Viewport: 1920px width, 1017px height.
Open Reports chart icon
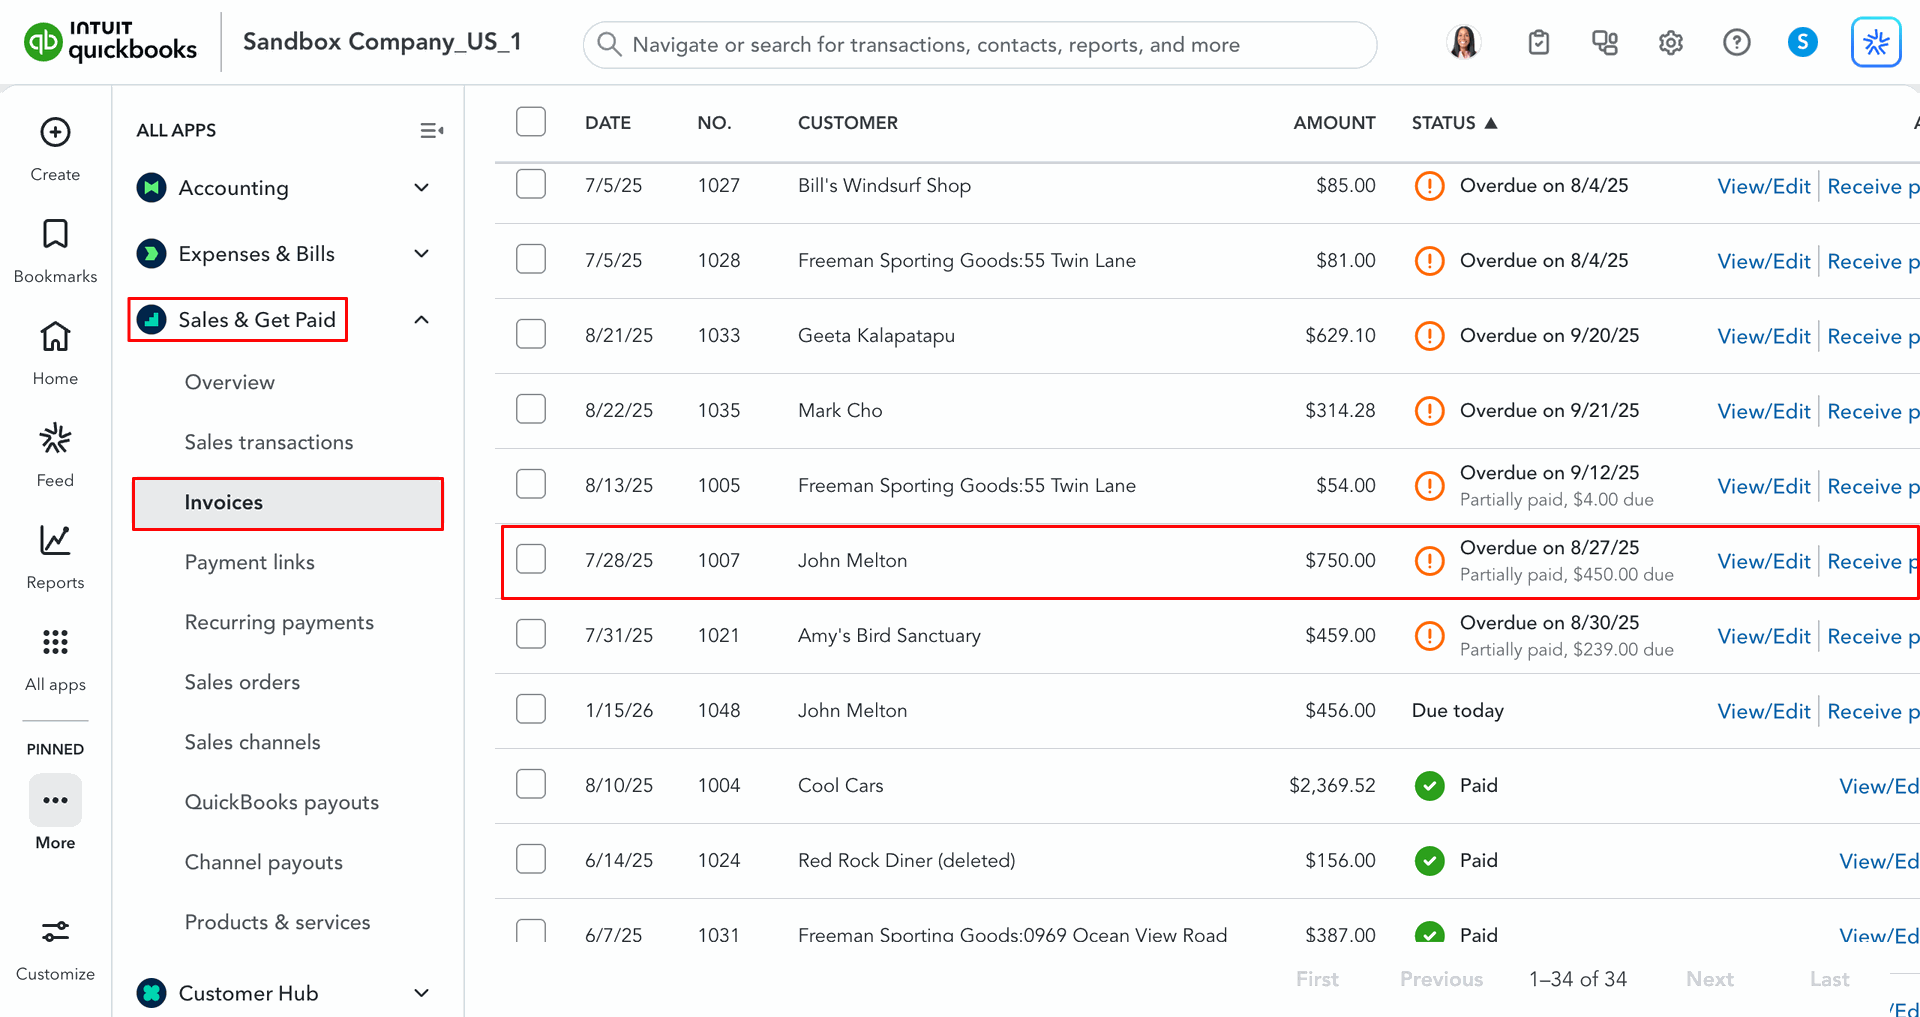[x=55, y=540]
